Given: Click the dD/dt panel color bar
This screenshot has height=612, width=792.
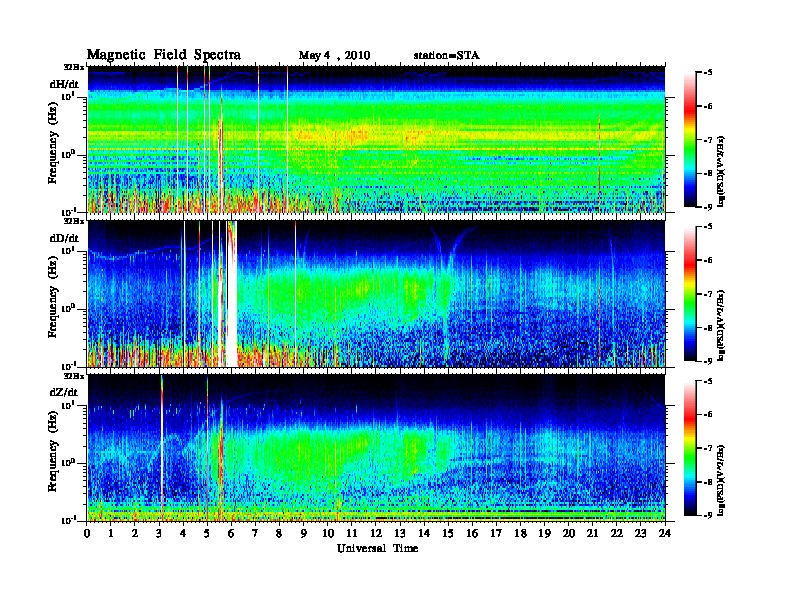Looking at the screenshot, I should (x=690, y=294).
